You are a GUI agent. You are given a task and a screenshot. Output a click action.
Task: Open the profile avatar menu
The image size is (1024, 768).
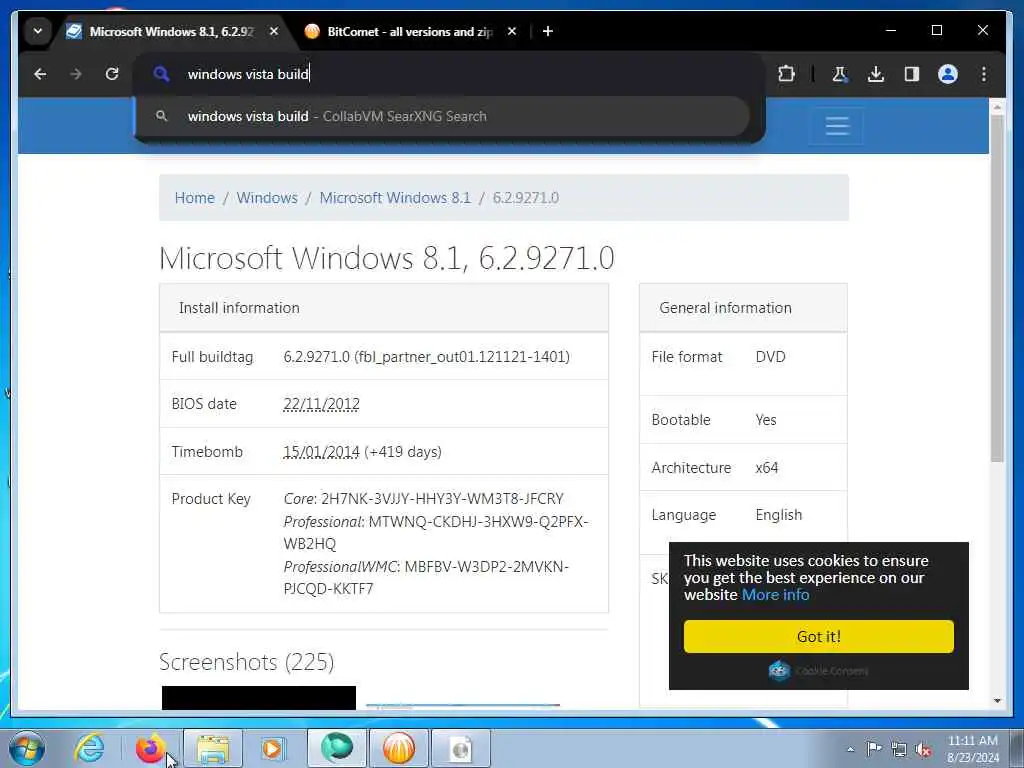[948, 74]
